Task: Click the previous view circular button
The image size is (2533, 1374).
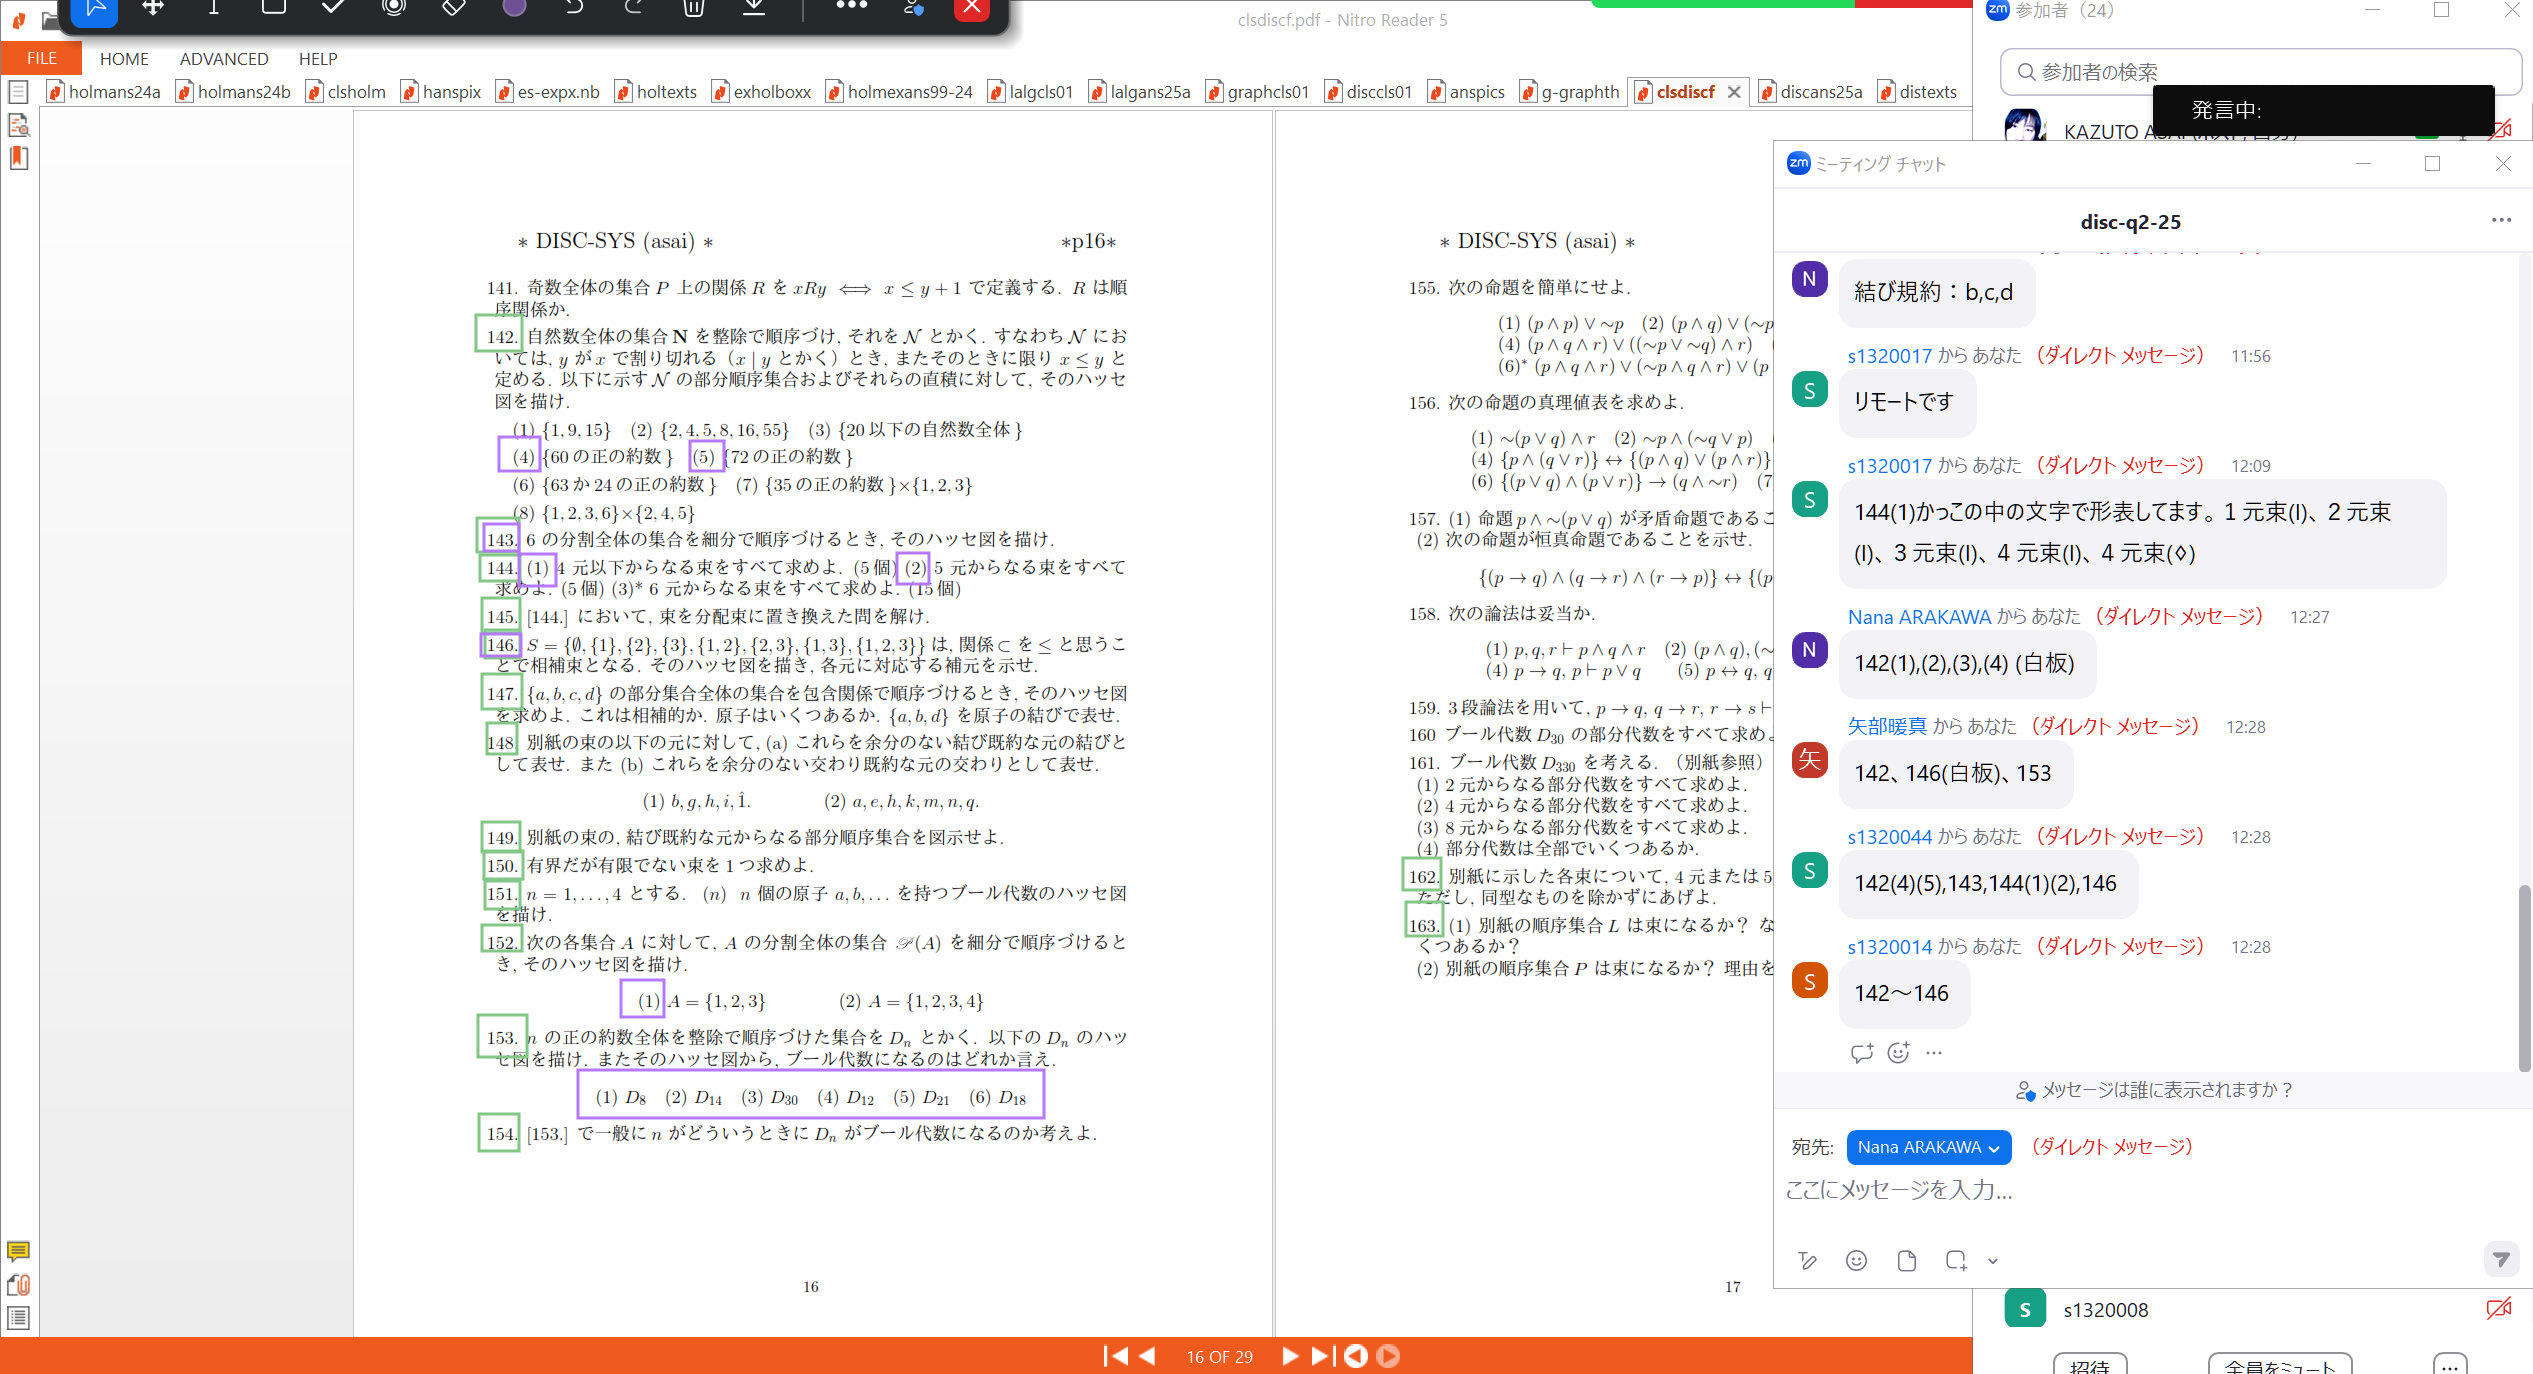Action: point(1356,1356)
